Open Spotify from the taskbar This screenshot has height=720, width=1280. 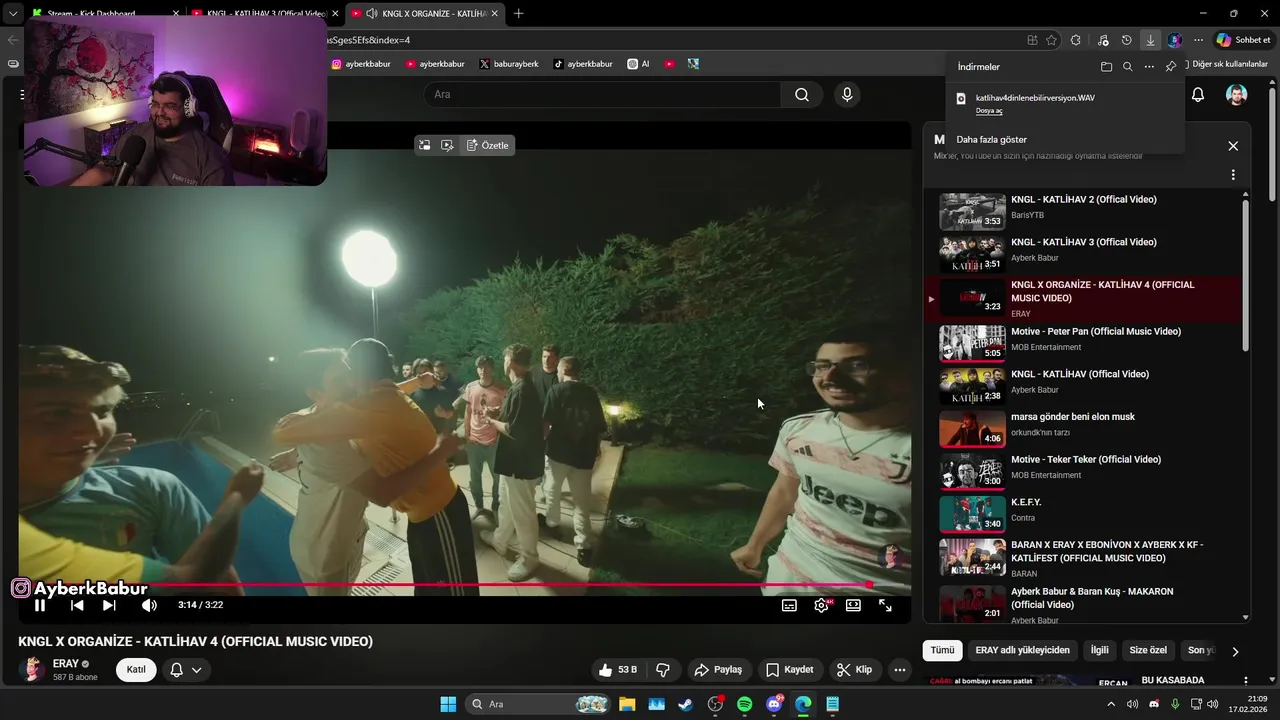click(x=745, y=704)
